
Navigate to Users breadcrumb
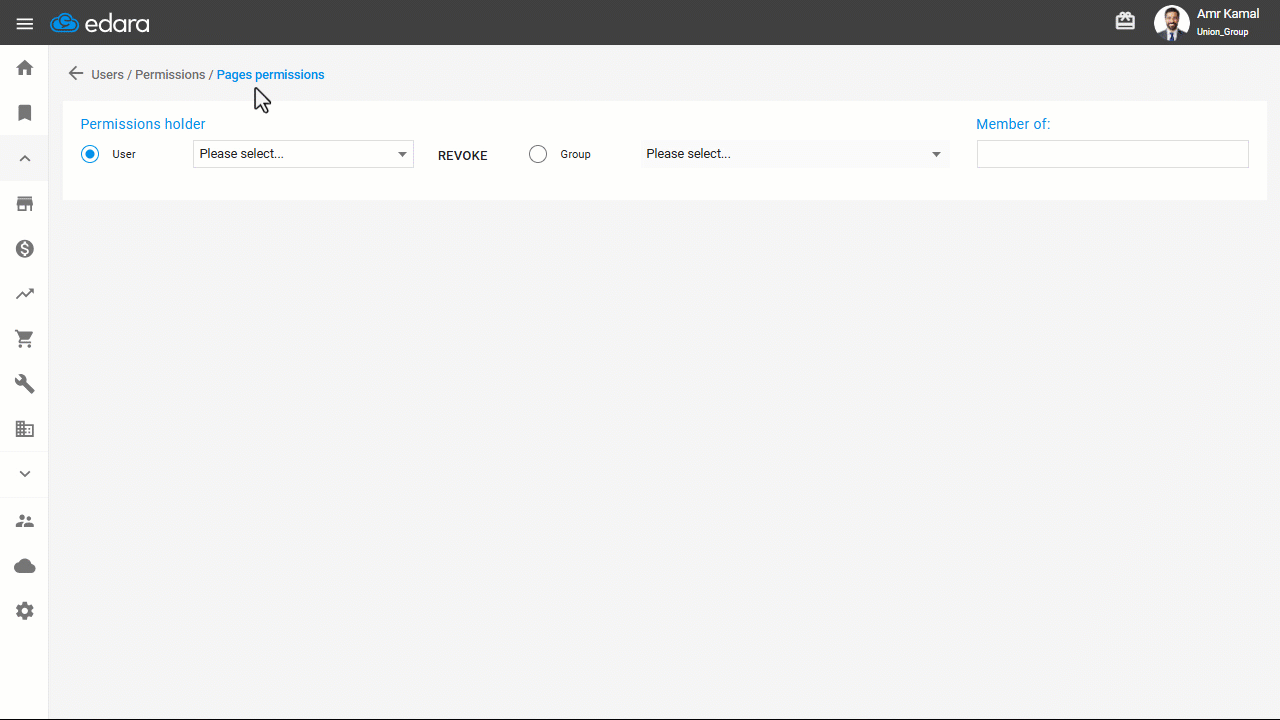[107, 75]
